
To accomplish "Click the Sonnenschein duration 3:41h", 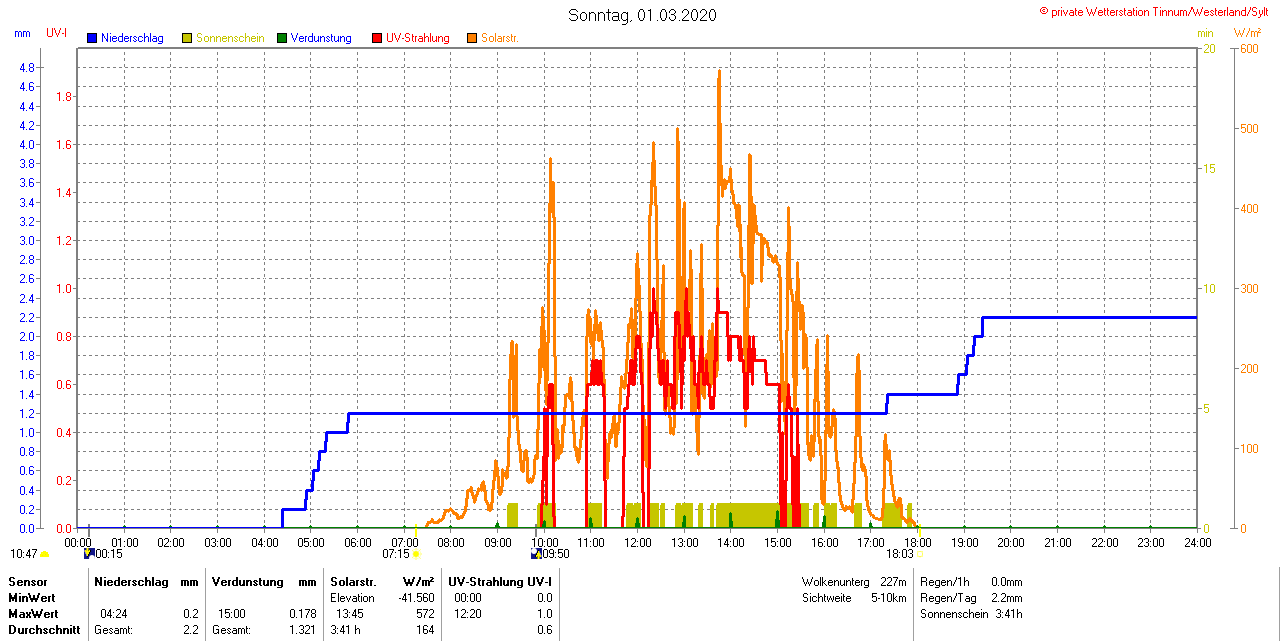I will (1009, 613).
